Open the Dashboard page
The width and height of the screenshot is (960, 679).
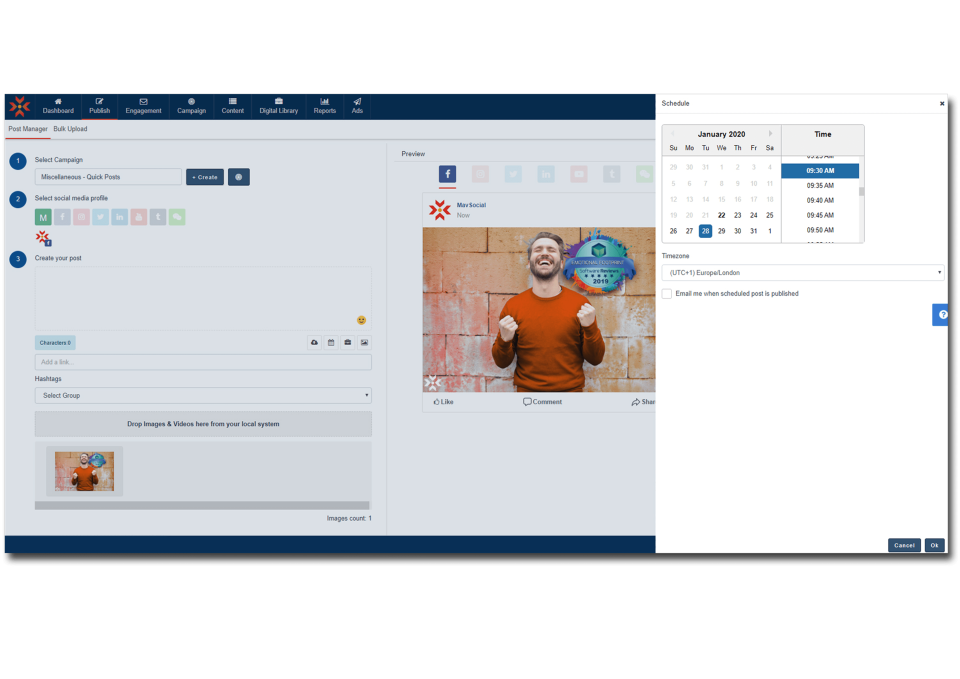[58, 107]
